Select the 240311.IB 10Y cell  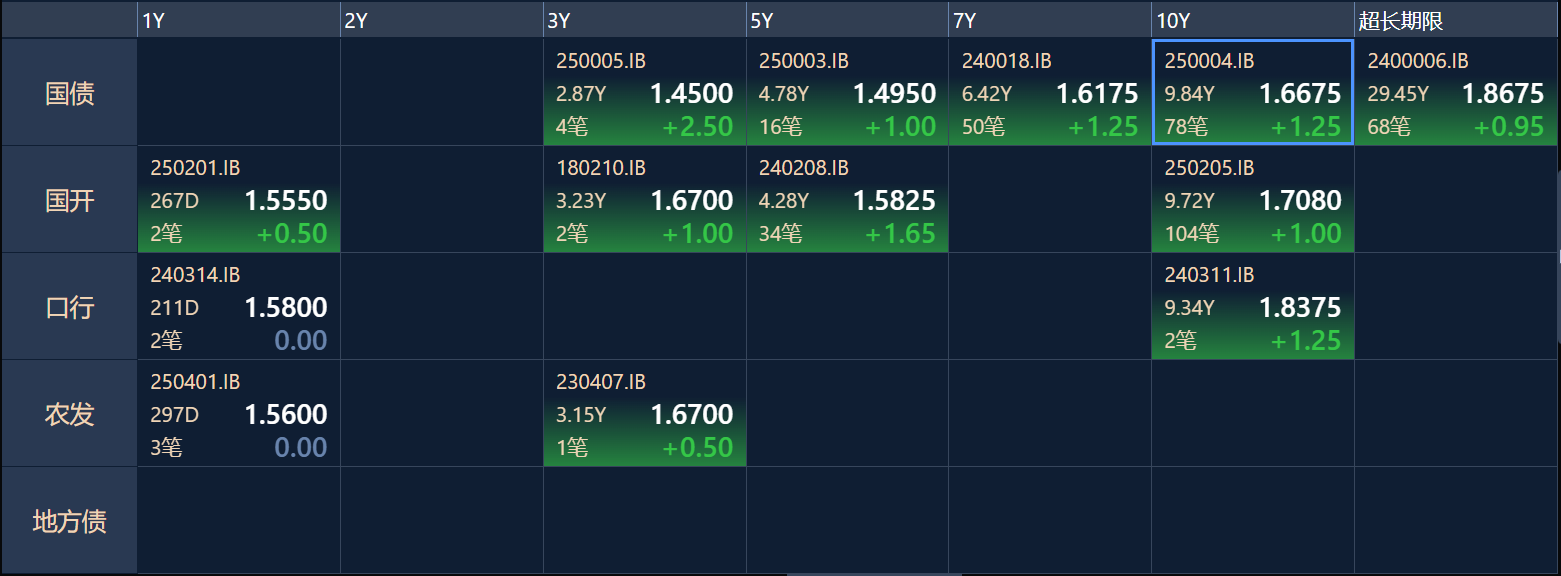pyautogui.click(x=1252, y=307)
